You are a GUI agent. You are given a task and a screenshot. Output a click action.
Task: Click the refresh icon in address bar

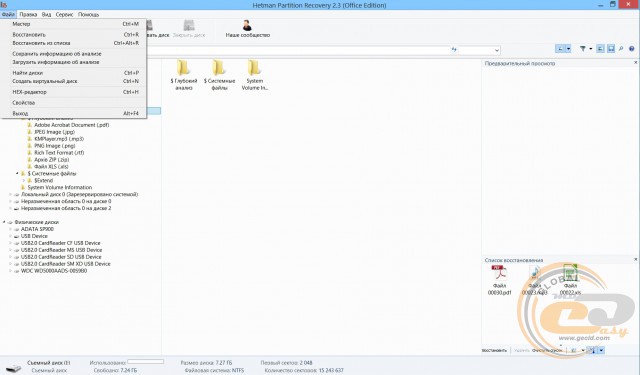click(454, 50)
